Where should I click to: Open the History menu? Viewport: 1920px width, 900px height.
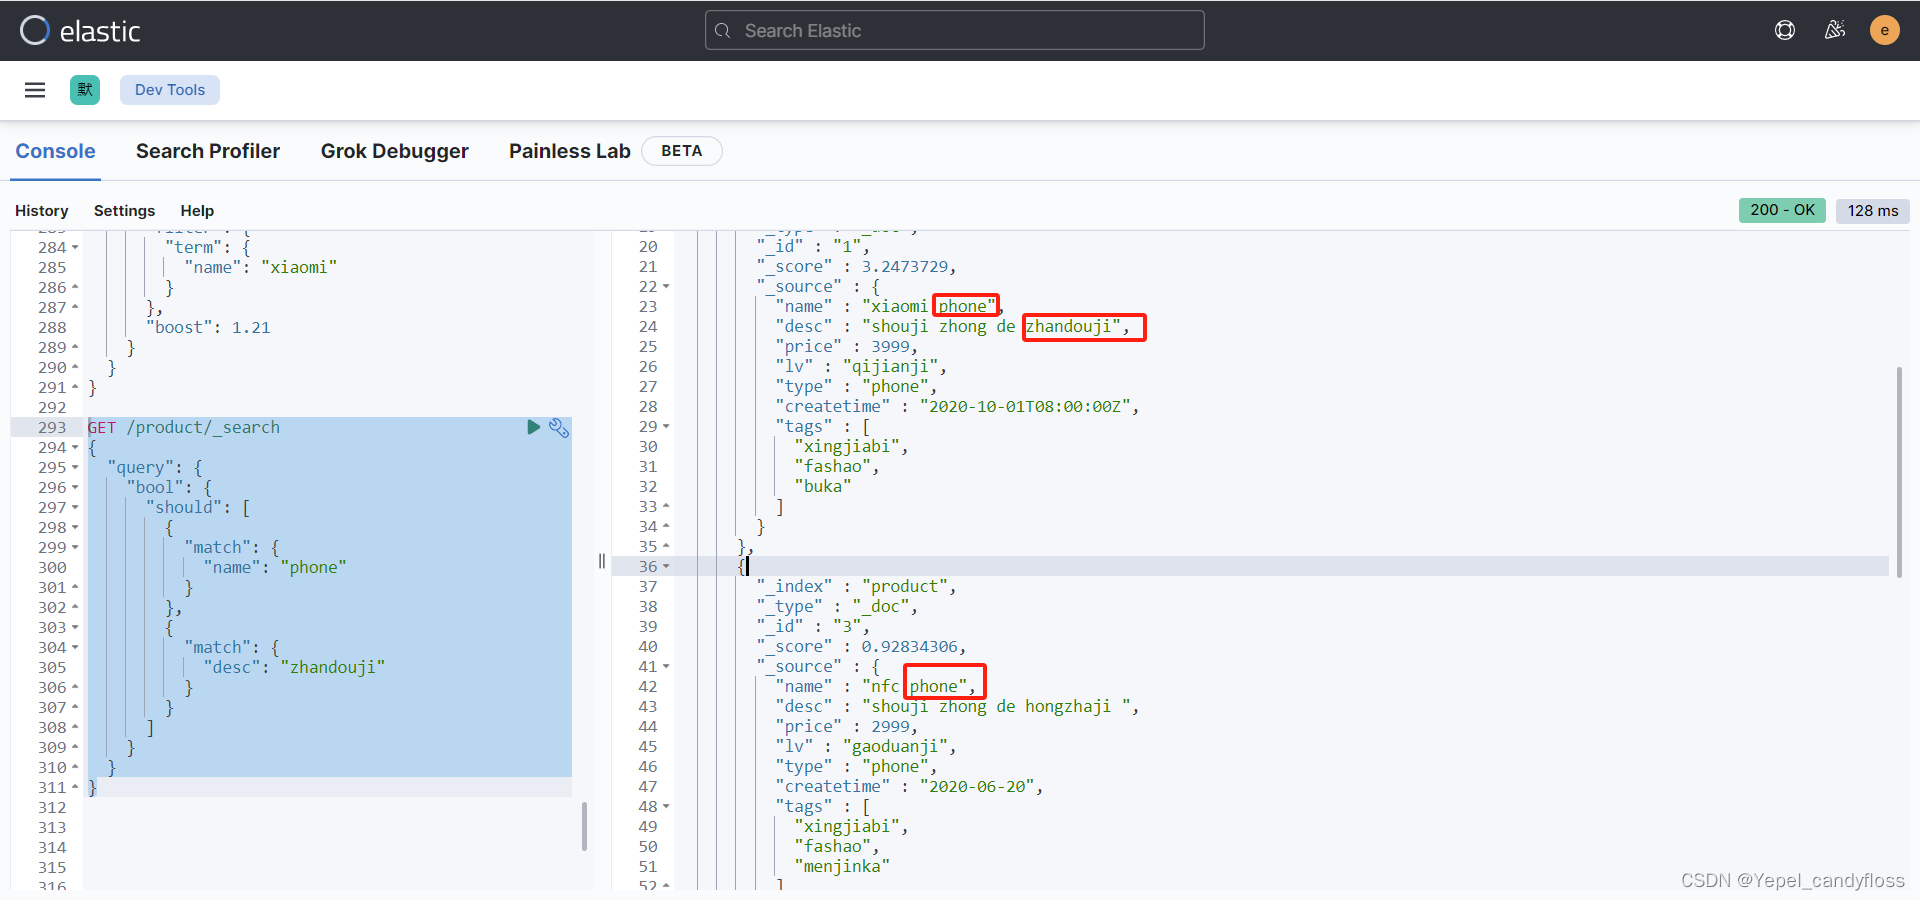(41, 211)
